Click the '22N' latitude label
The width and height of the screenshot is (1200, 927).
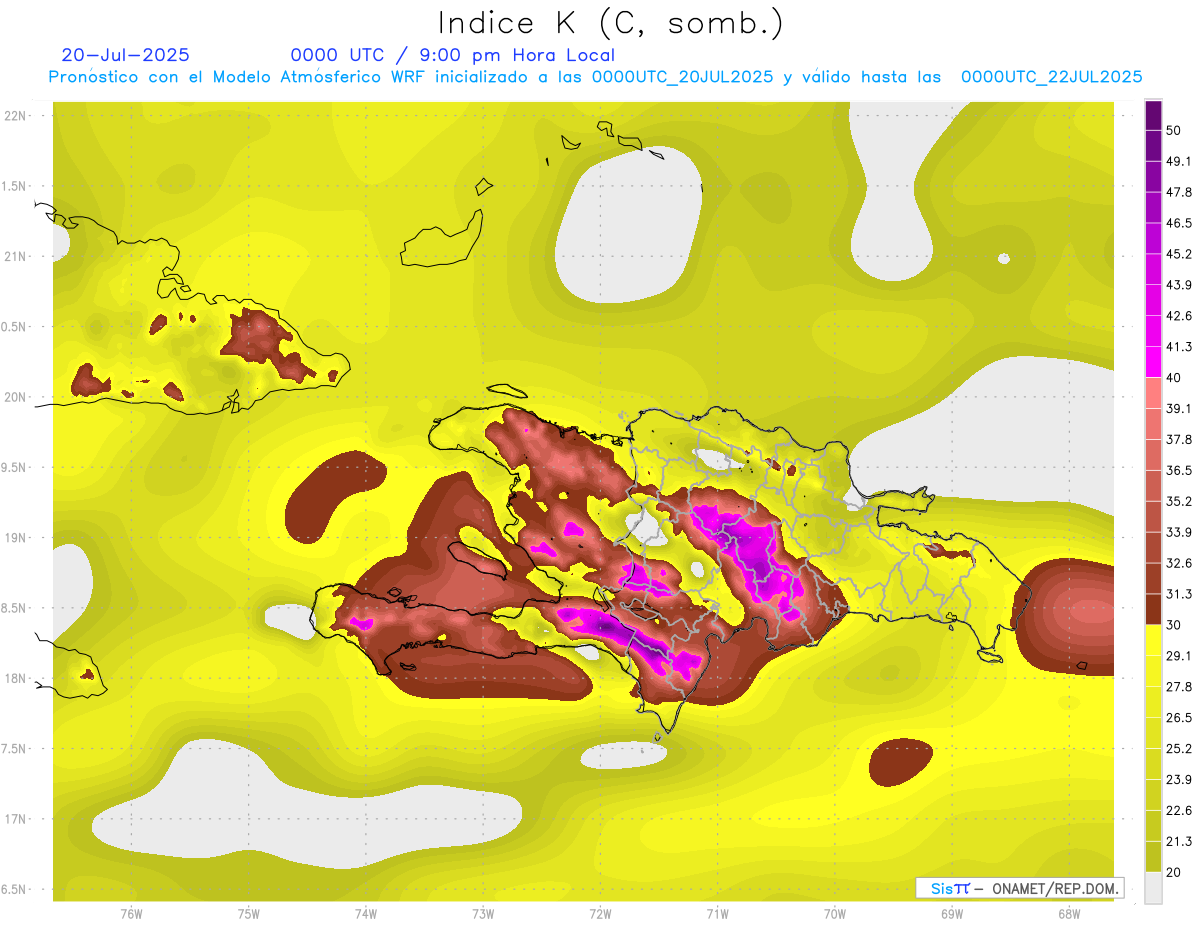click(17, 116)
